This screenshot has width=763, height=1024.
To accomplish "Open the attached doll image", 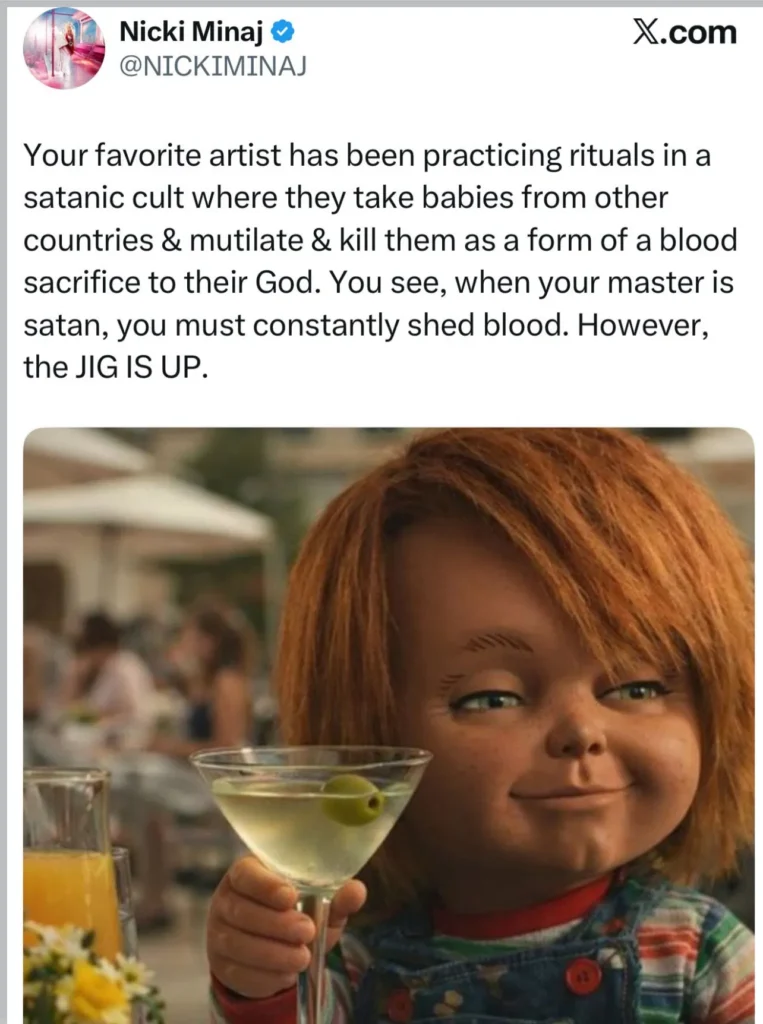I will pyautogui.click(x=389, y=725).
